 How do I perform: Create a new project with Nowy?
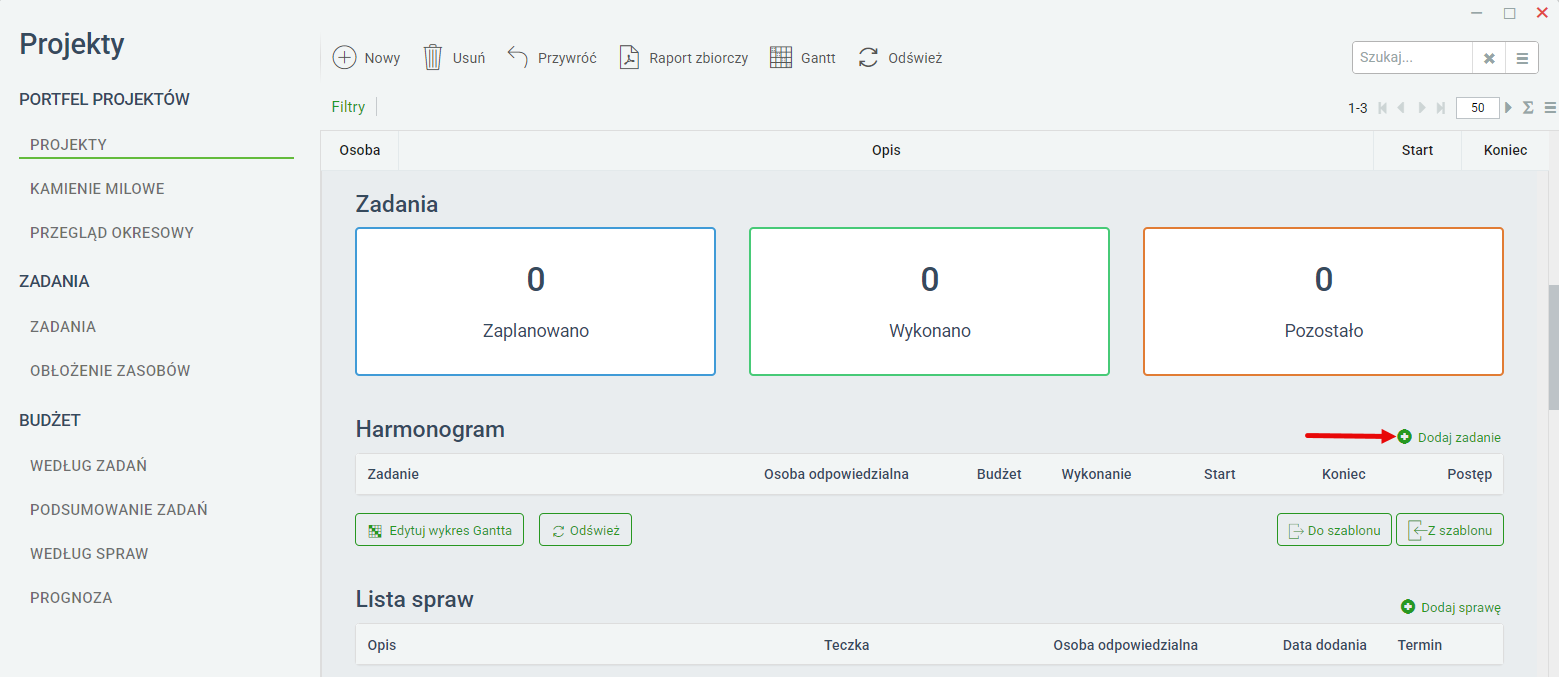[366, 58]
